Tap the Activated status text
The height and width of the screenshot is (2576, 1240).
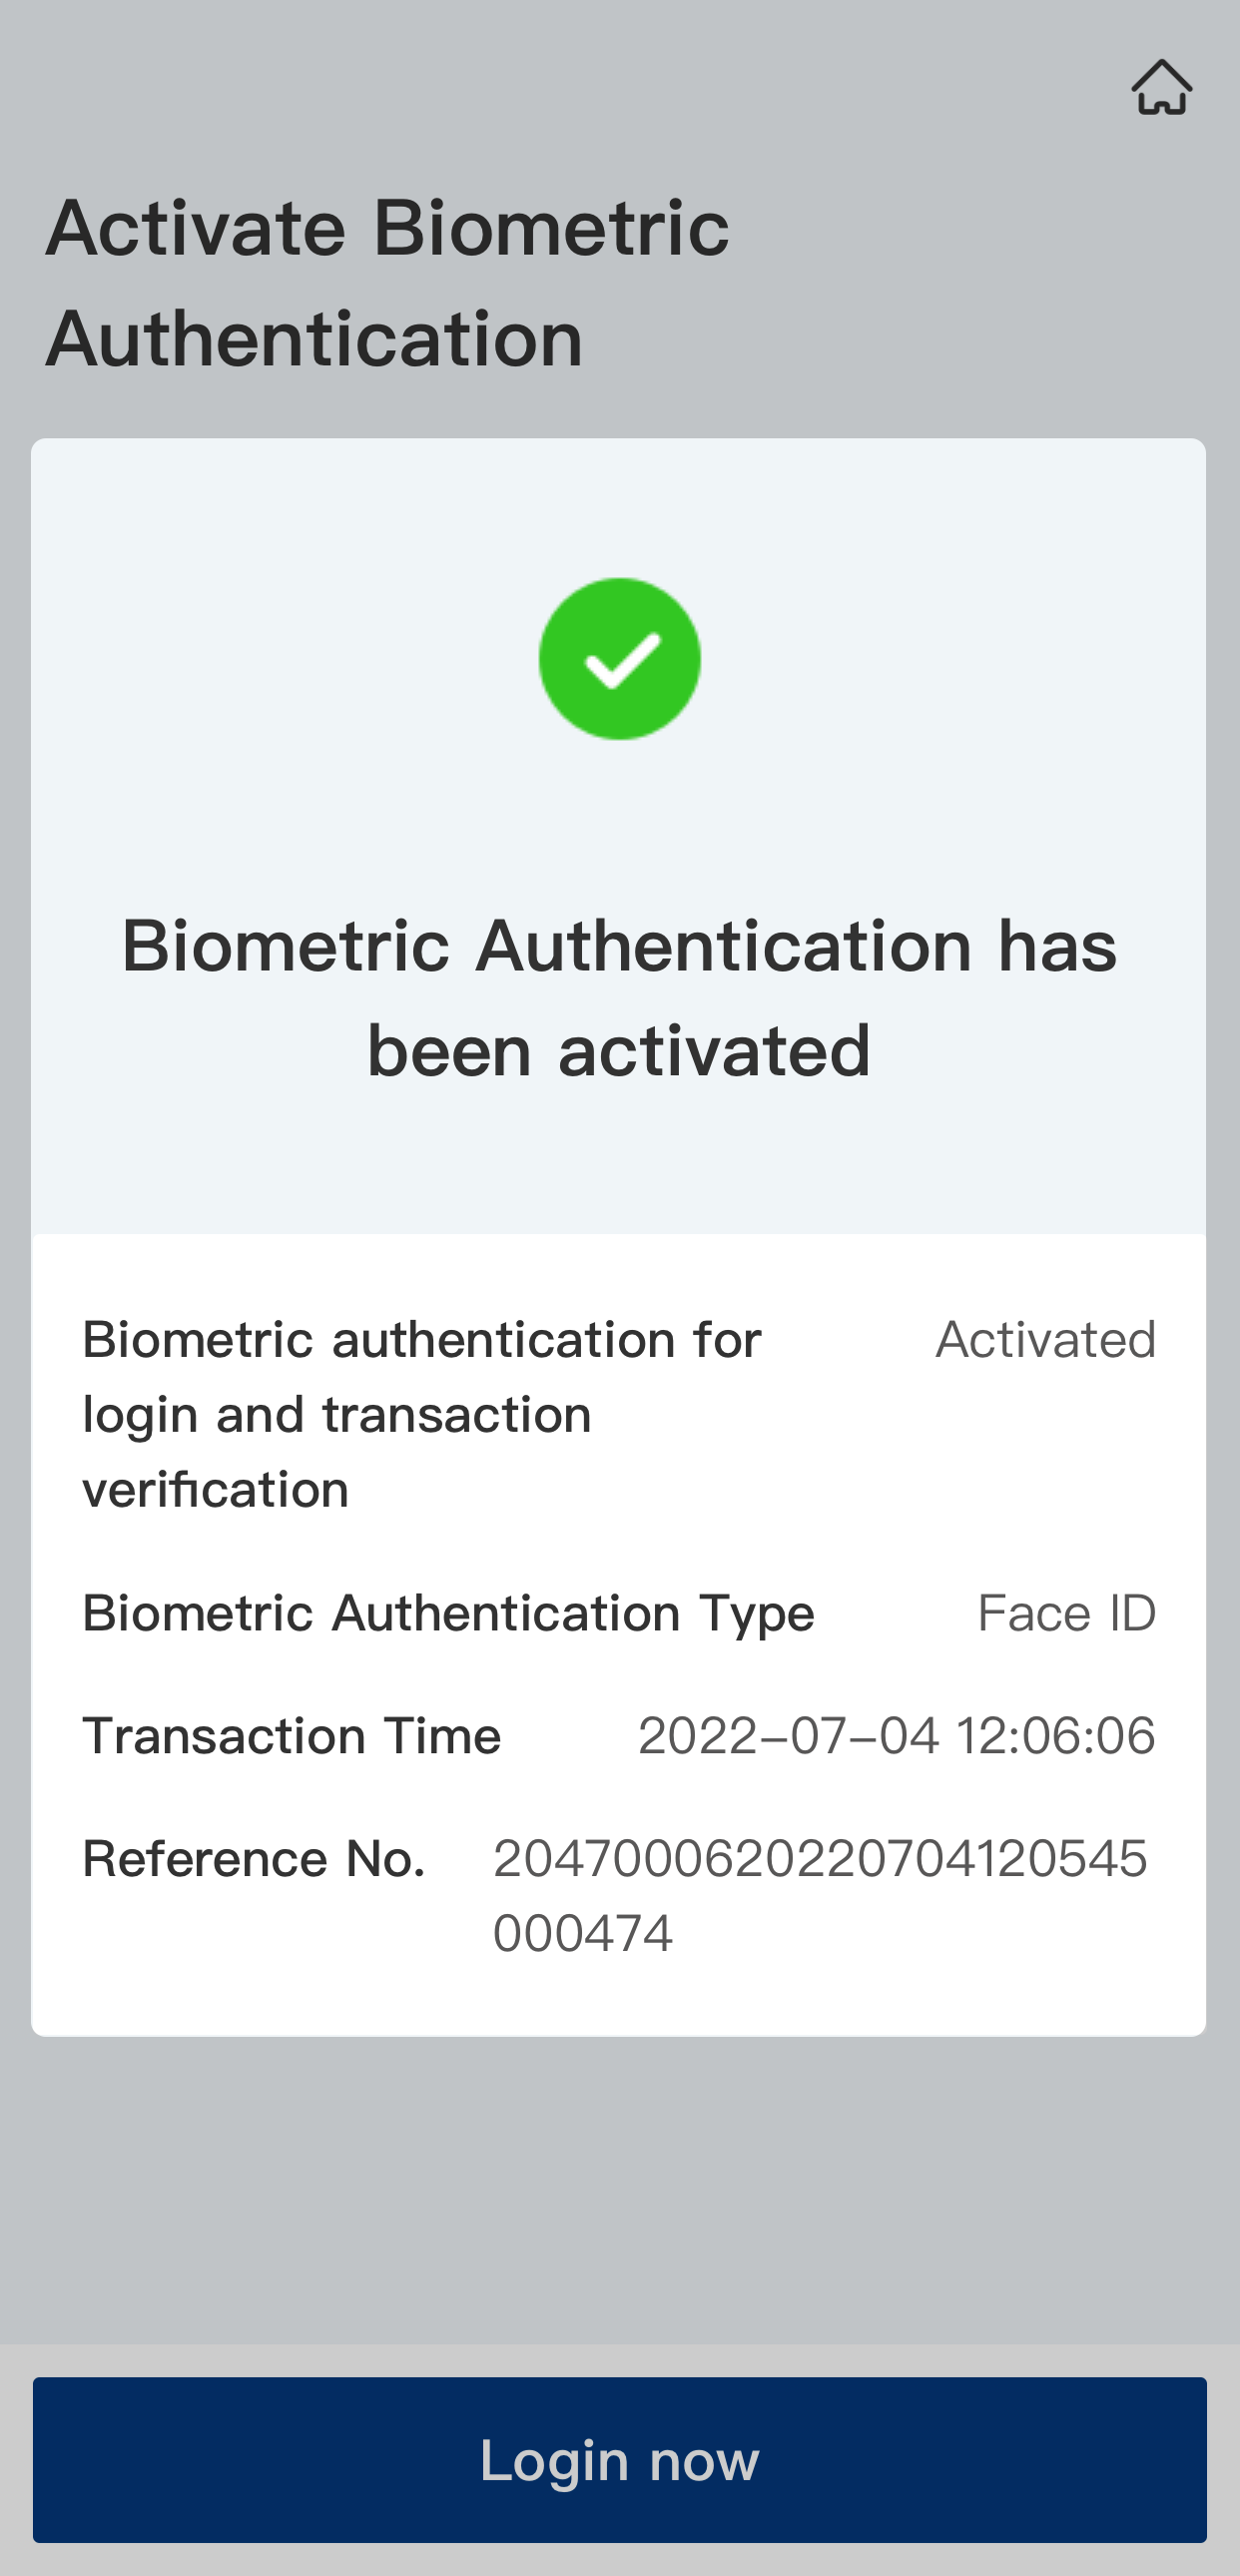point(1045,1340)
